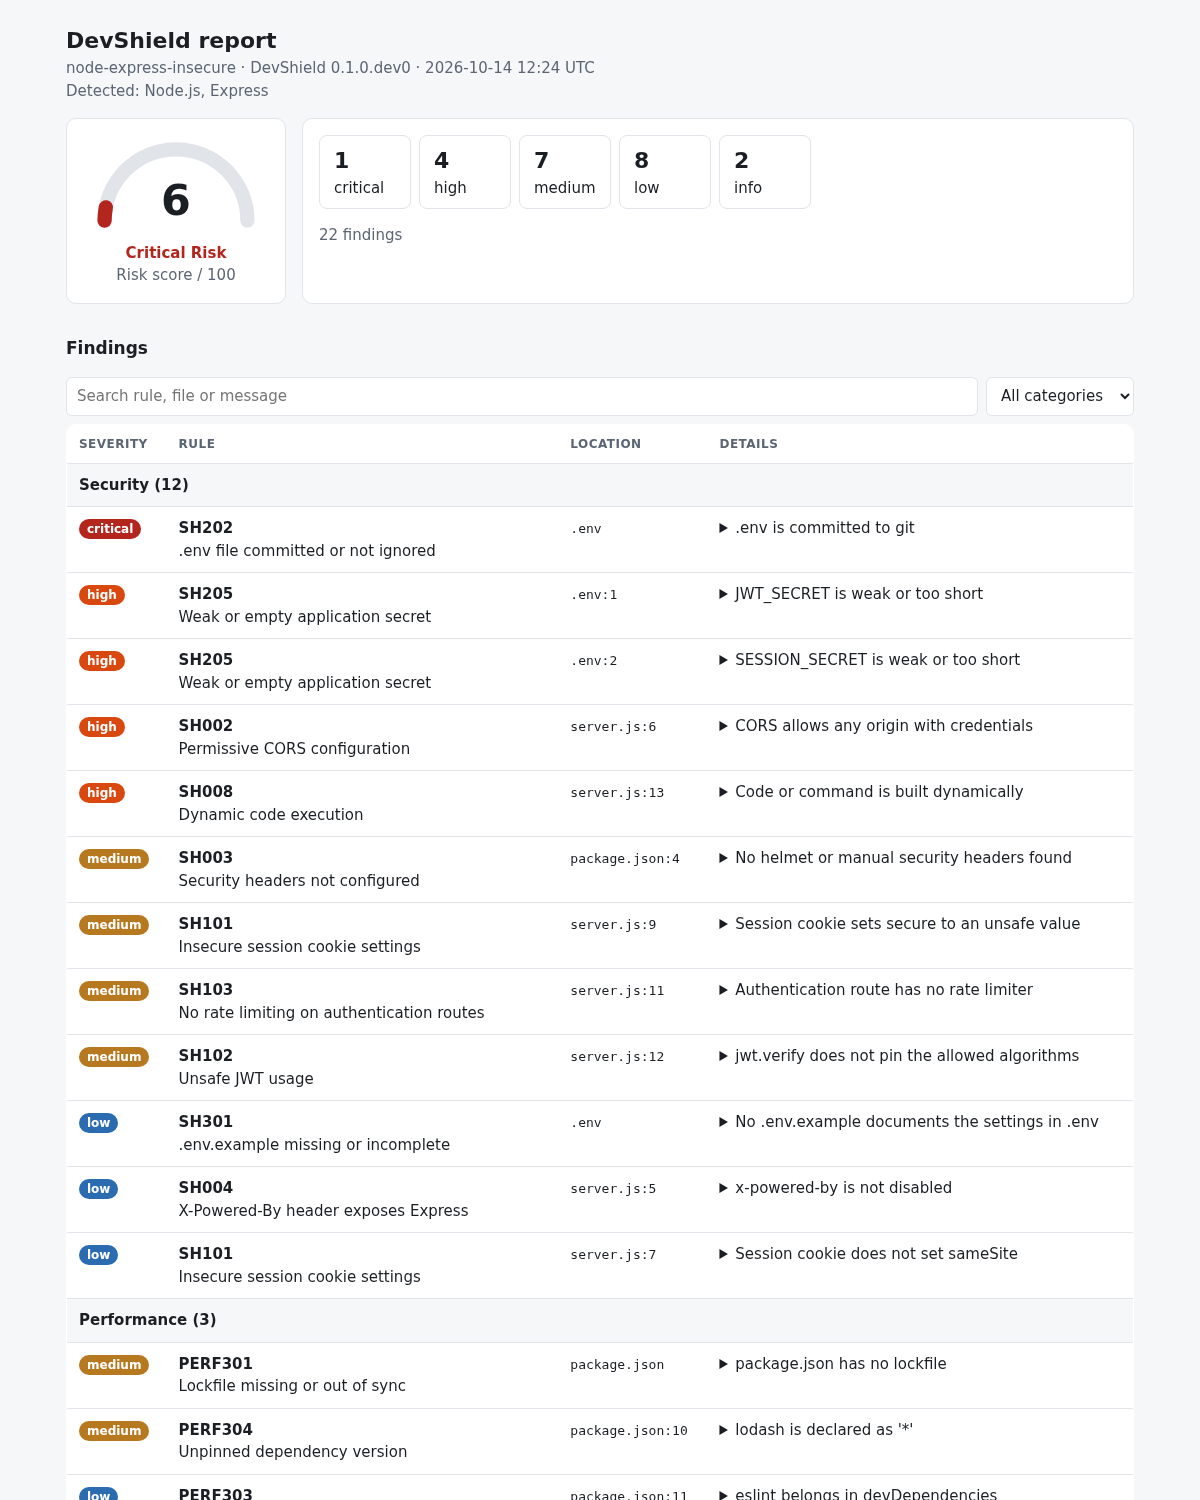Click the high badge for SH002 CORS
1200x1500 pixels.
pyautogui.click(x=102, y=727)
